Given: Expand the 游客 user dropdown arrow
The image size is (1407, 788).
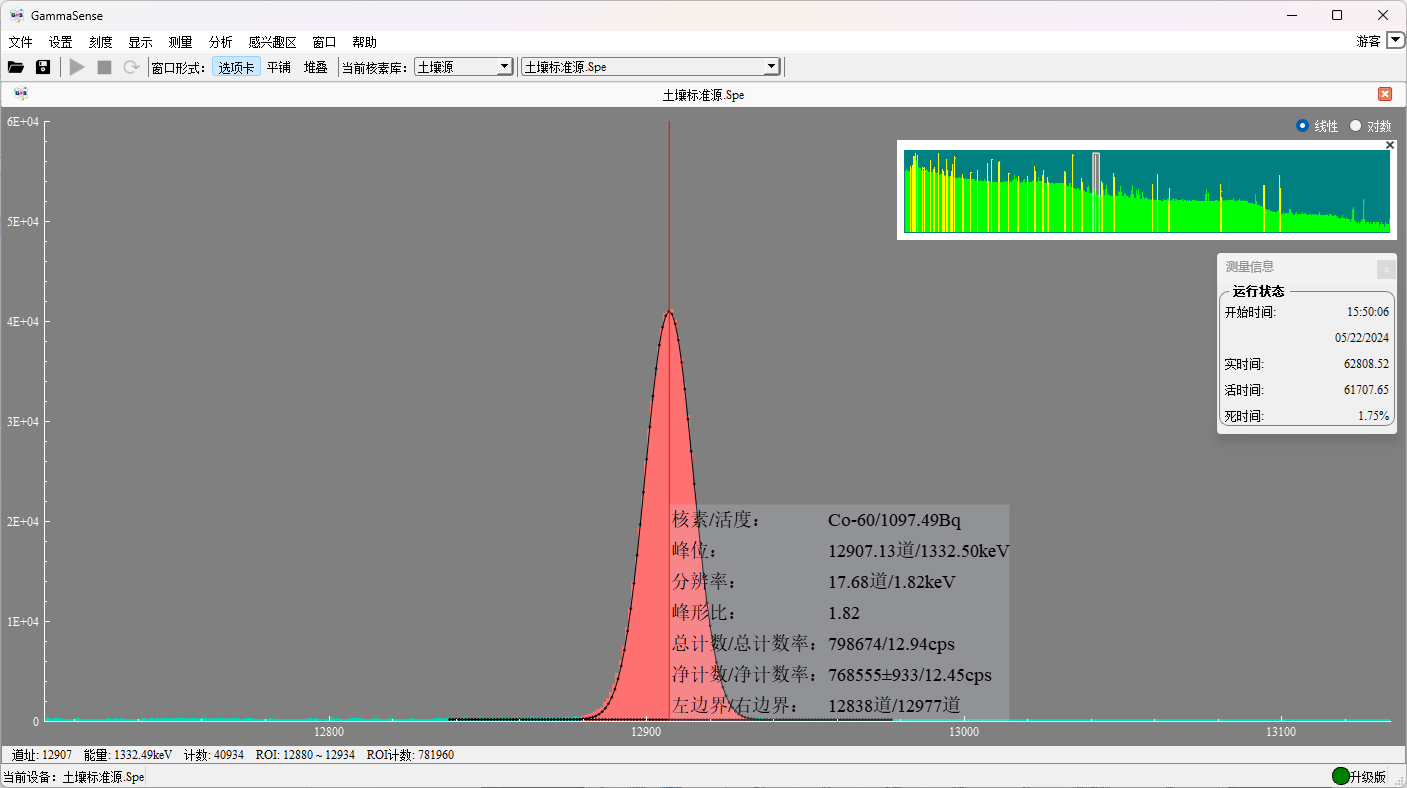Looking at the screenshot, I should coord(1395,41).
